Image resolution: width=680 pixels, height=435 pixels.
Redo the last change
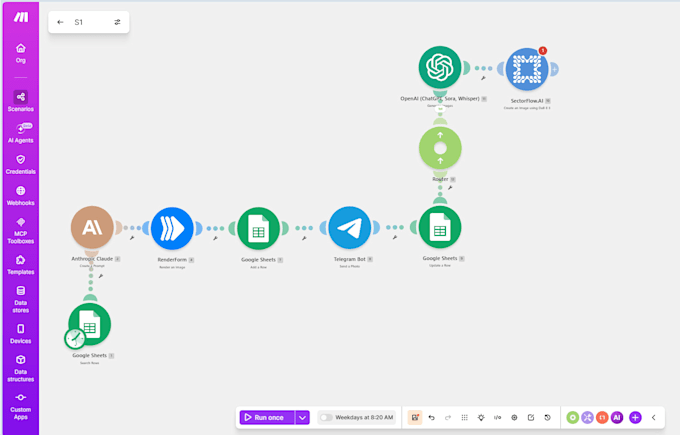(448, 417)
